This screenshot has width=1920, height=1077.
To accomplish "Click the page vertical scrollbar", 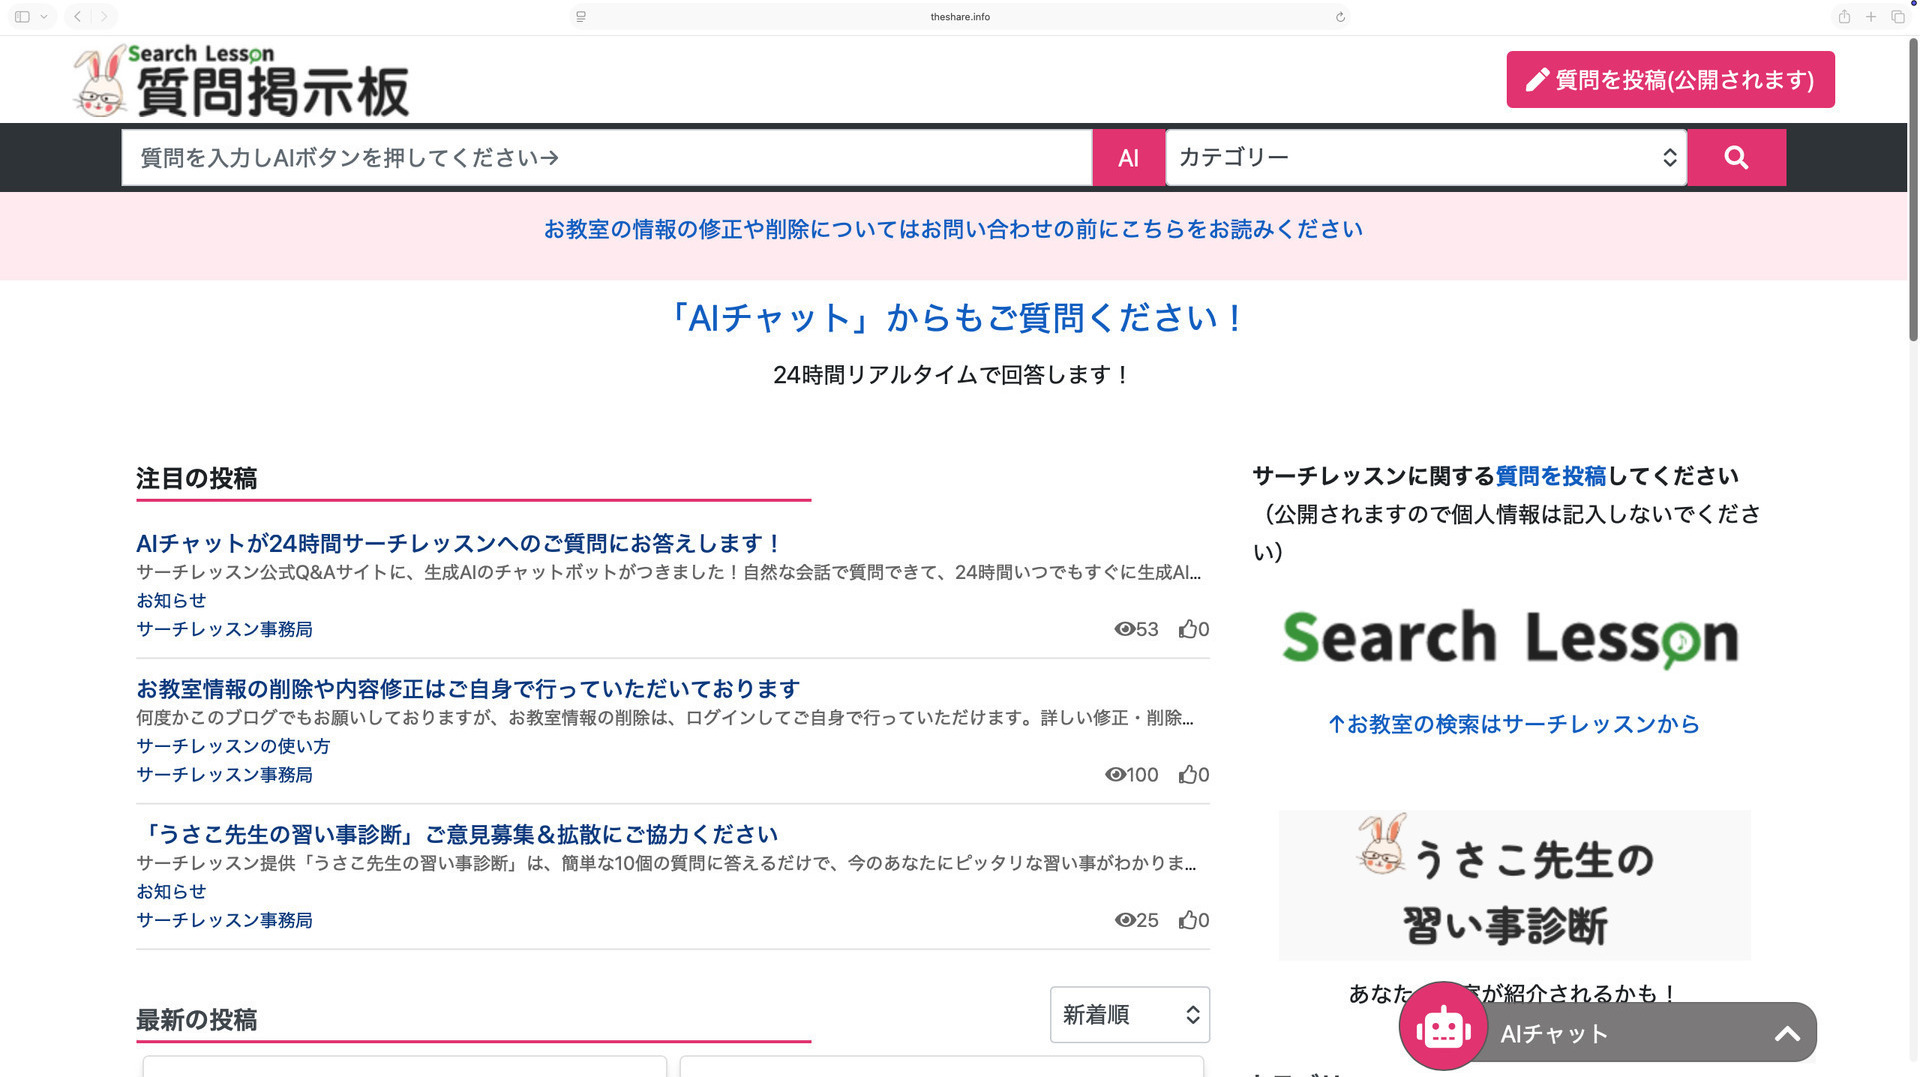I will [1913, 190].
